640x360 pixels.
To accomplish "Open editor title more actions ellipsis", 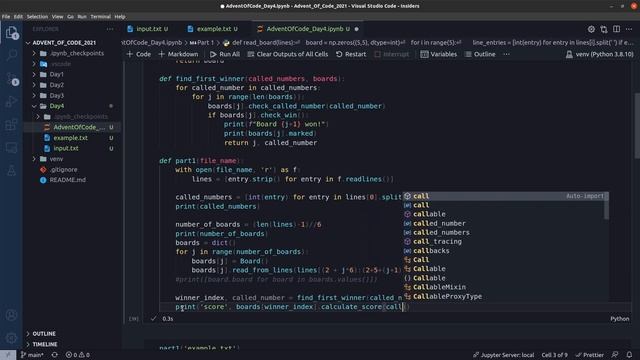I will 629,29.
